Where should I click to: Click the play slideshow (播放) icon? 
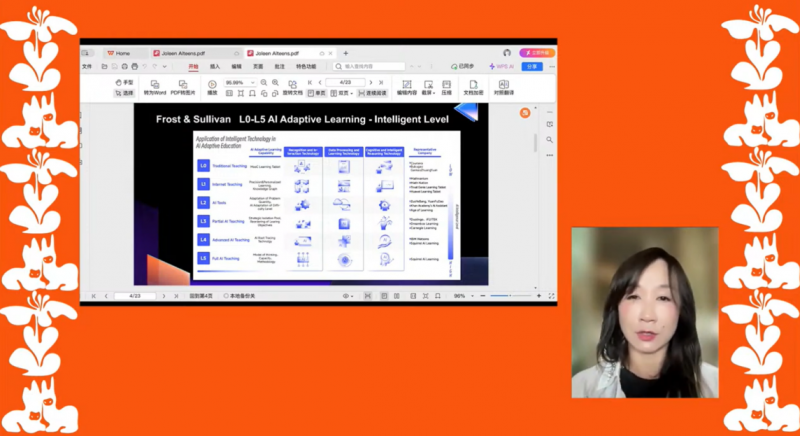coord(212,84)
